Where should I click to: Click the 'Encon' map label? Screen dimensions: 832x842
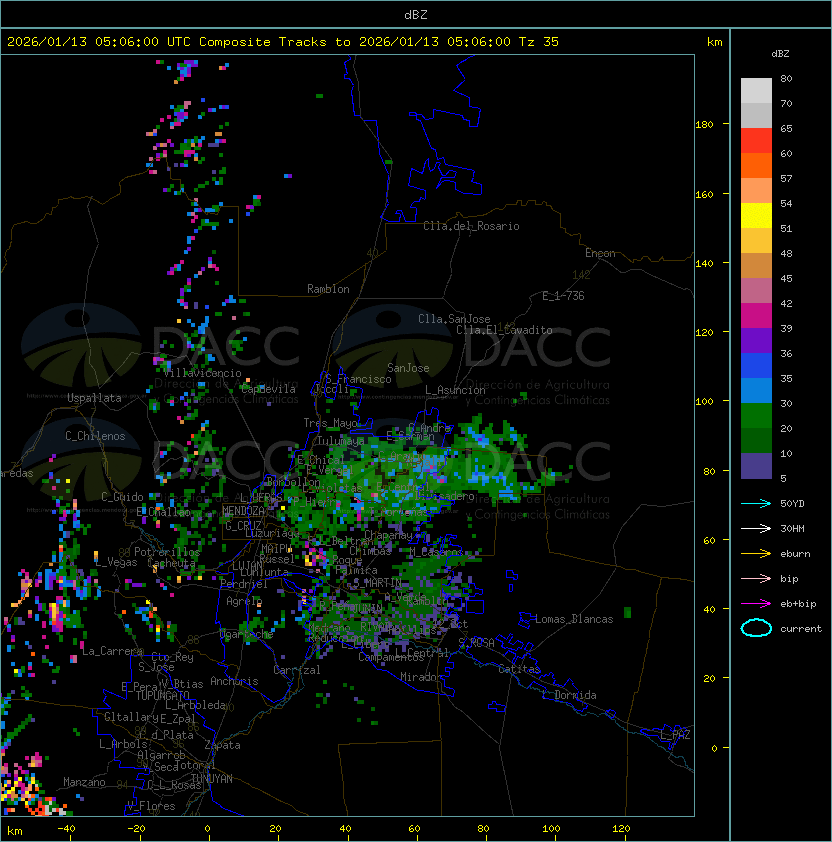pyautogui.click(x=600, y=253)
